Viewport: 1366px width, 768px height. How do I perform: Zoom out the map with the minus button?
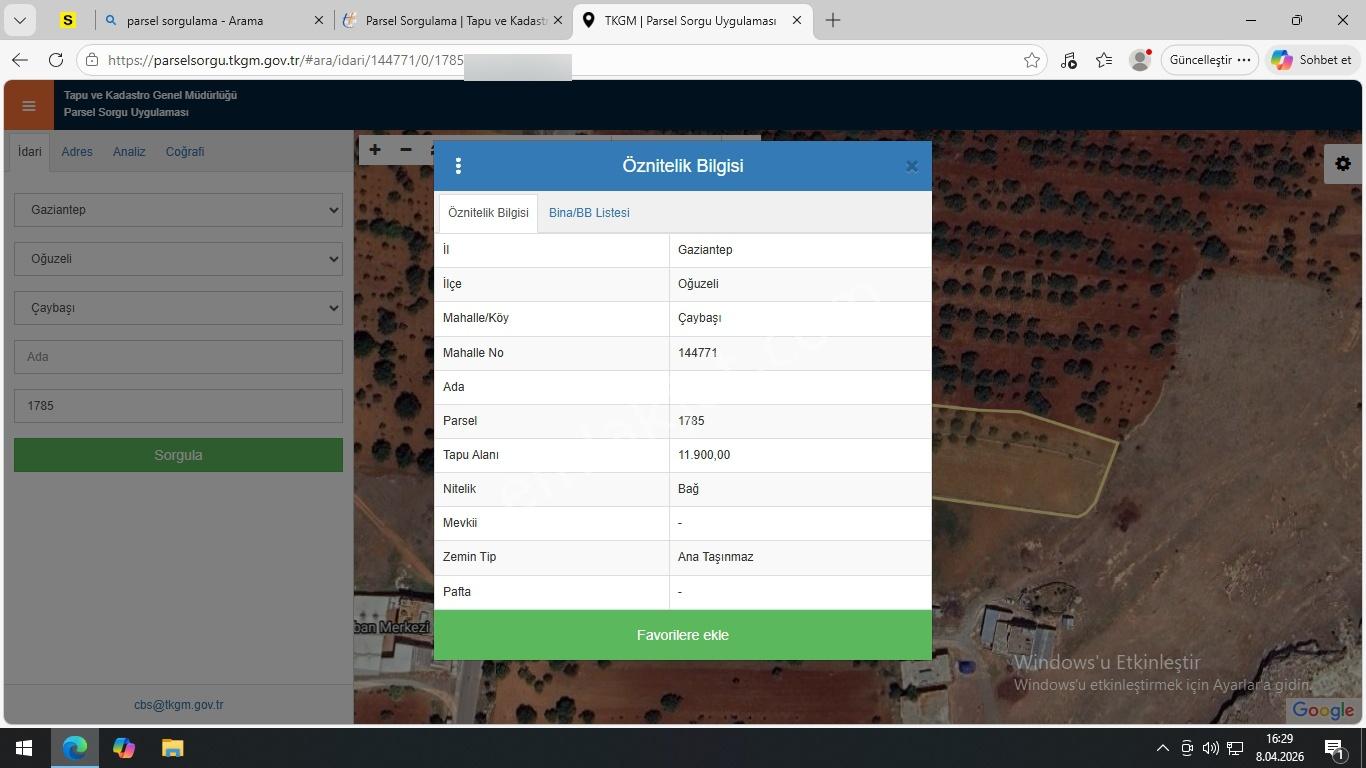pyautogui.click(x=405, y=150)
